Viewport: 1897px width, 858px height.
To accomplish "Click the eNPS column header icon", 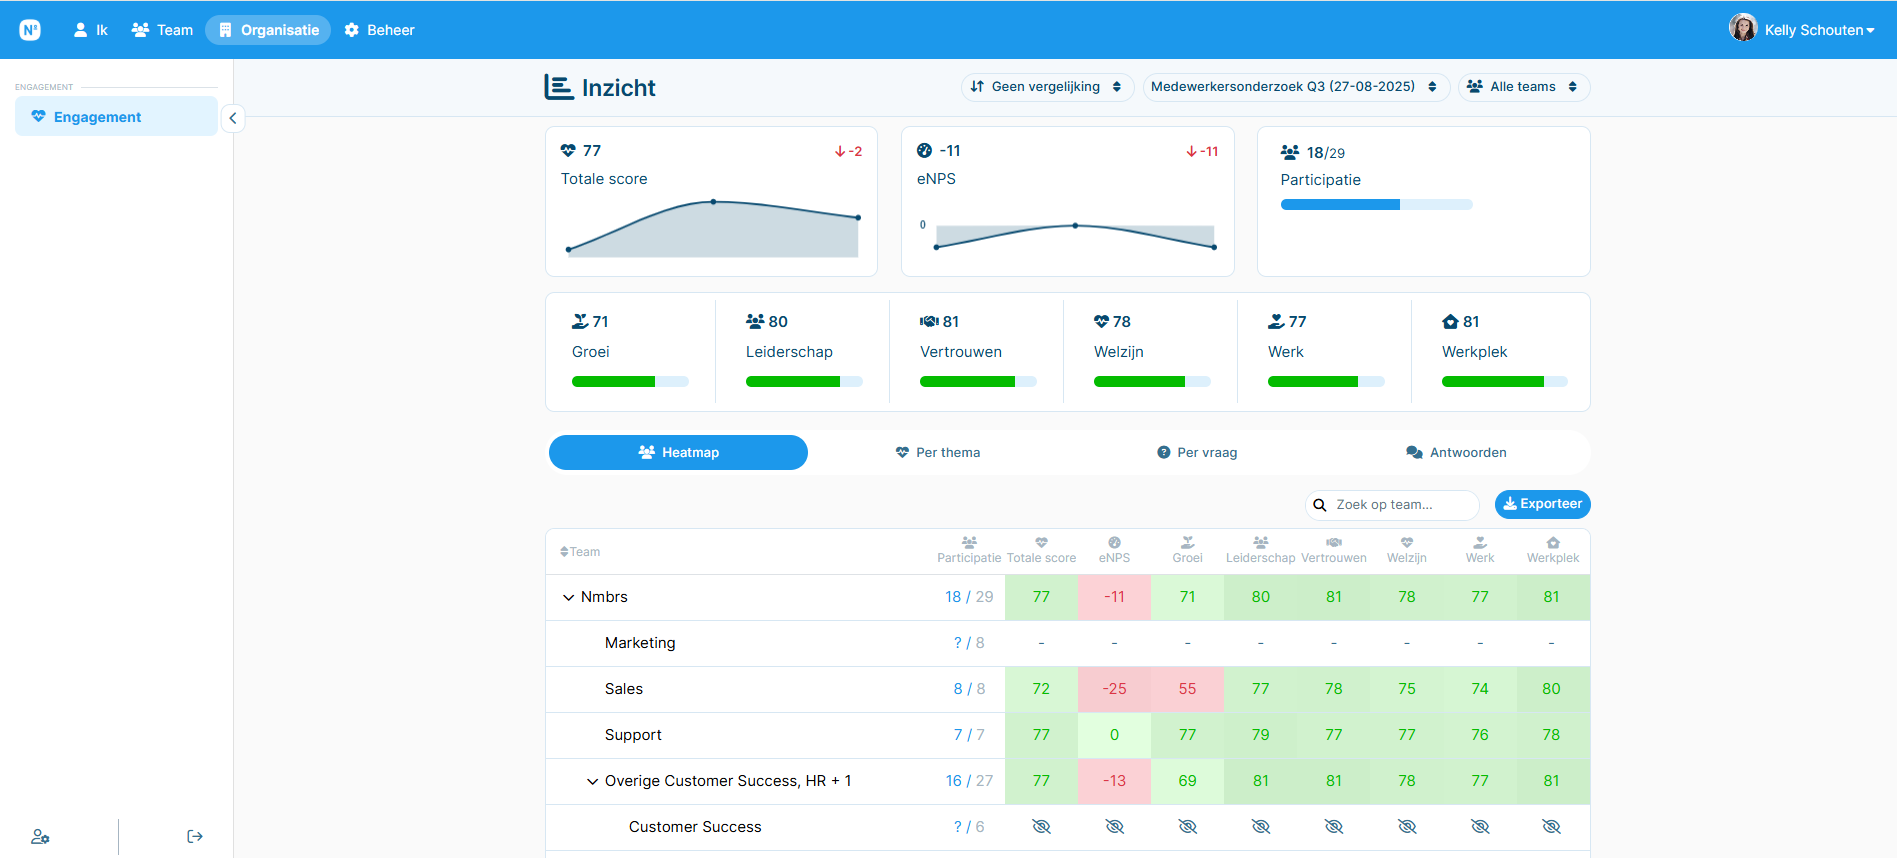I will pos(1114,542).
